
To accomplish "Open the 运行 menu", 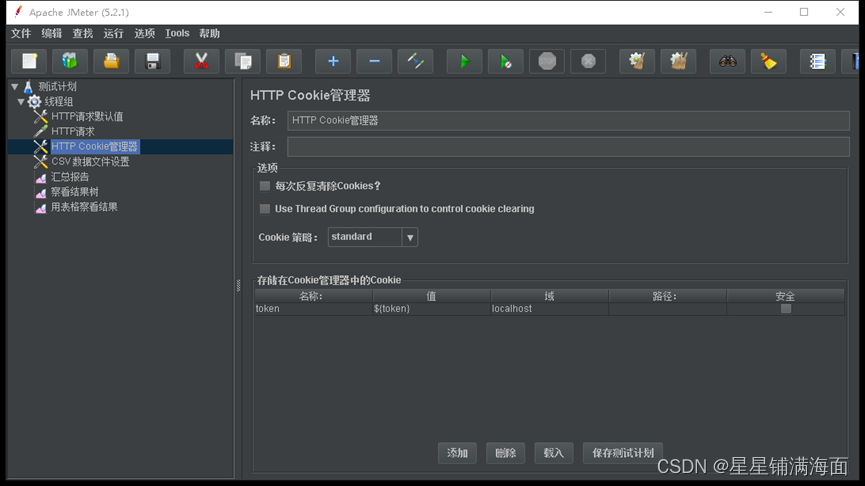I will click(x=114, y=34).
